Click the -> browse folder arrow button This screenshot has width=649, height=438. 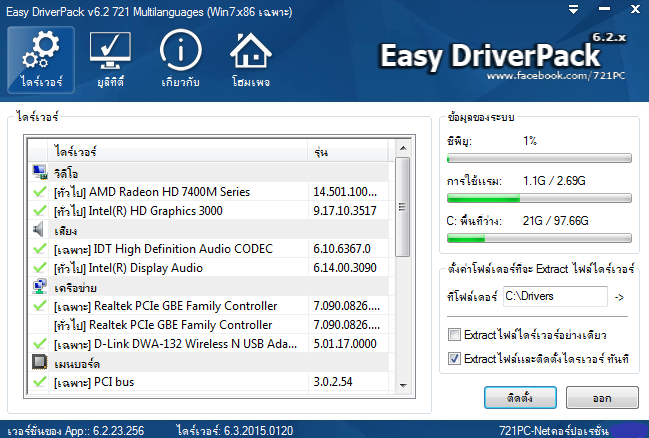tap(619, 297)
